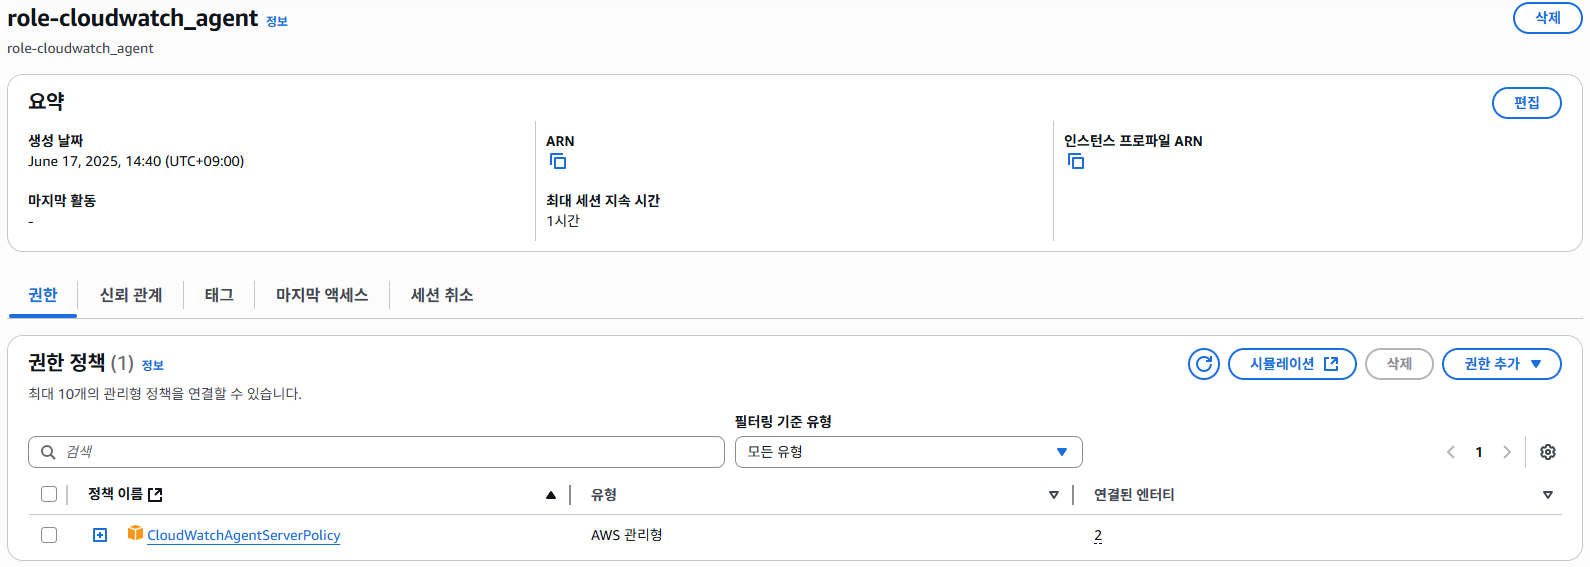The width and height of the screenshot is (1590, 567).
Task: Open the CloudWatchAgentServerPolicy link
Action: coord(244,535)
